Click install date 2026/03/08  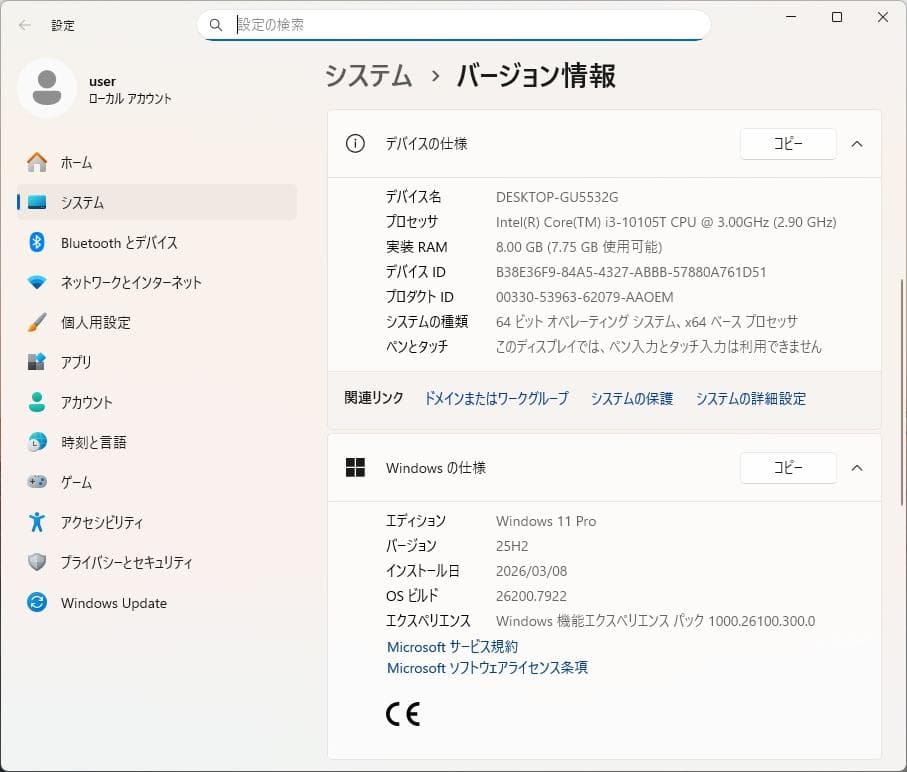coord(531,571)
